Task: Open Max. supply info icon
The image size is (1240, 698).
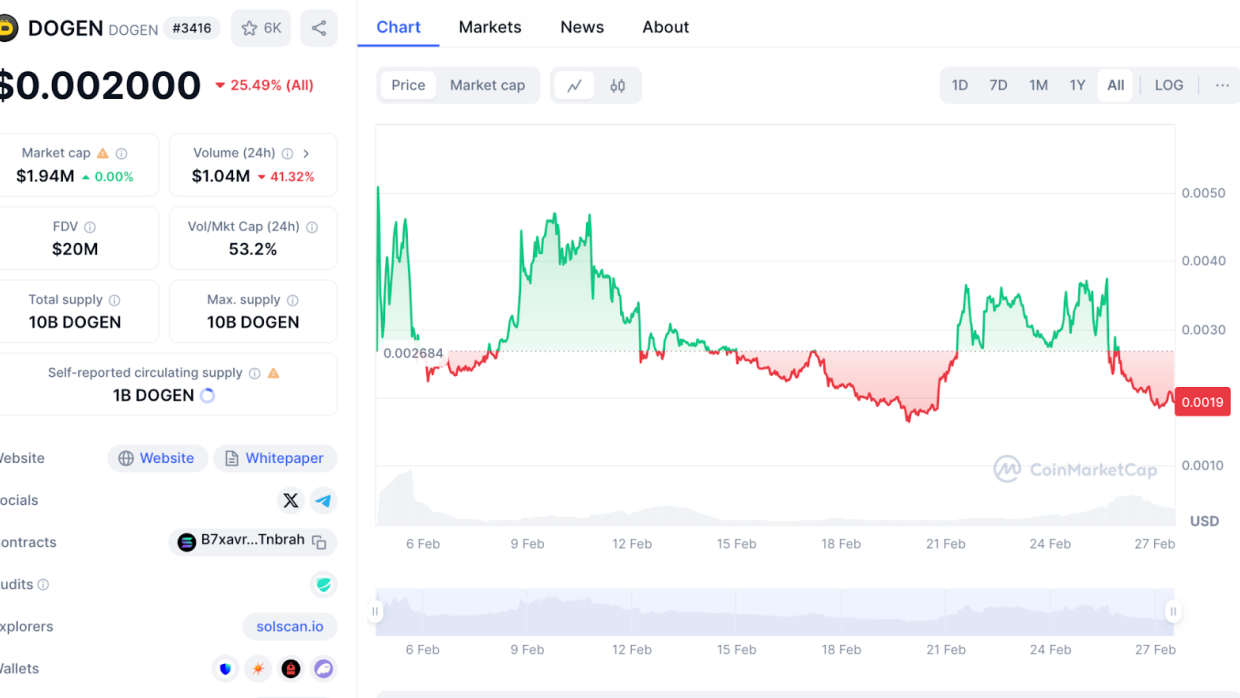Action: [x=292, y=300]
